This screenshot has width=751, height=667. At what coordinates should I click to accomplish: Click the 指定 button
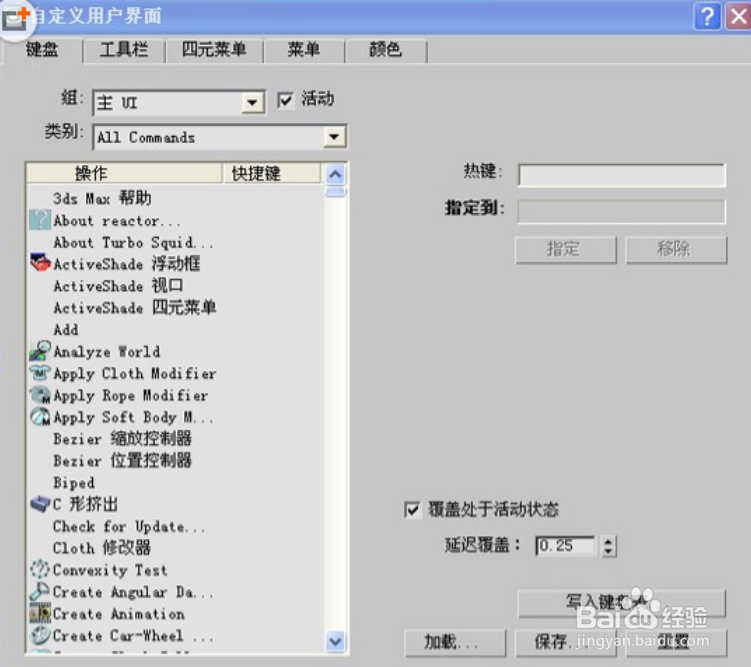(566, 249)
